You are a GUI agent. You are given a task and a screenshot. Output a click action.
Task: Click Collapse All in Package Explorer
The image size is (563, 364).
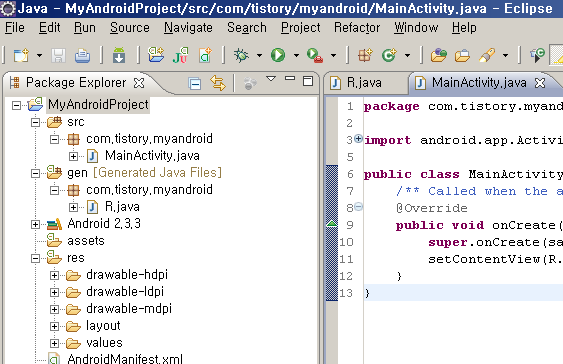tap(195, 84)
